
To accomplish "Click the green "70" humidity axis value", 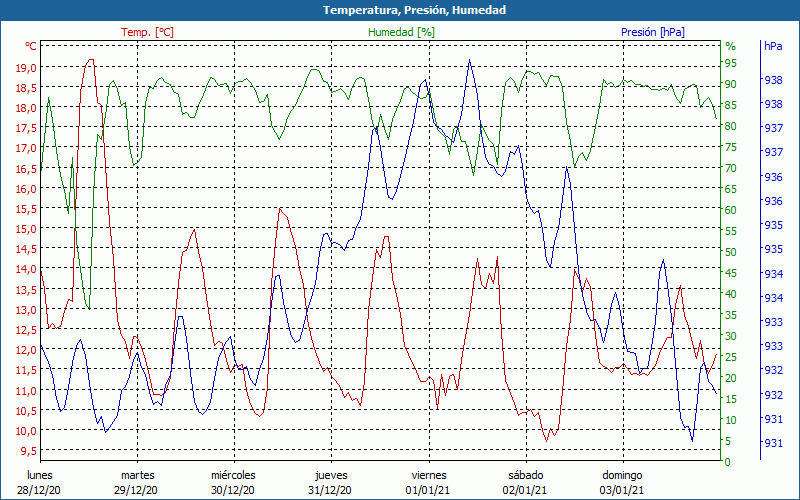I will click(x=731, y=168).
